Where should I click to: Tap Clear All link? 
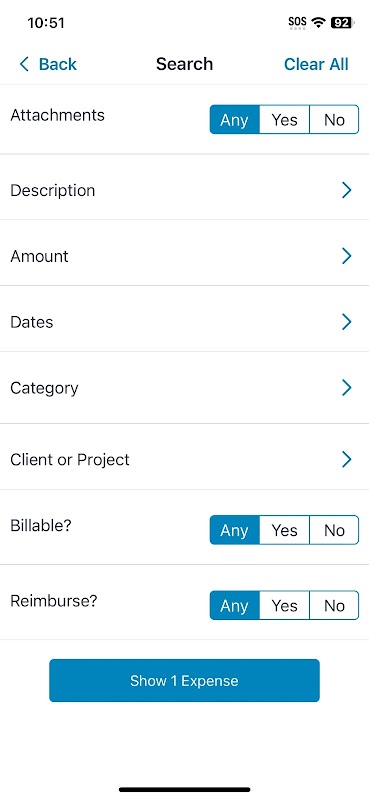(x=316, y=64)
